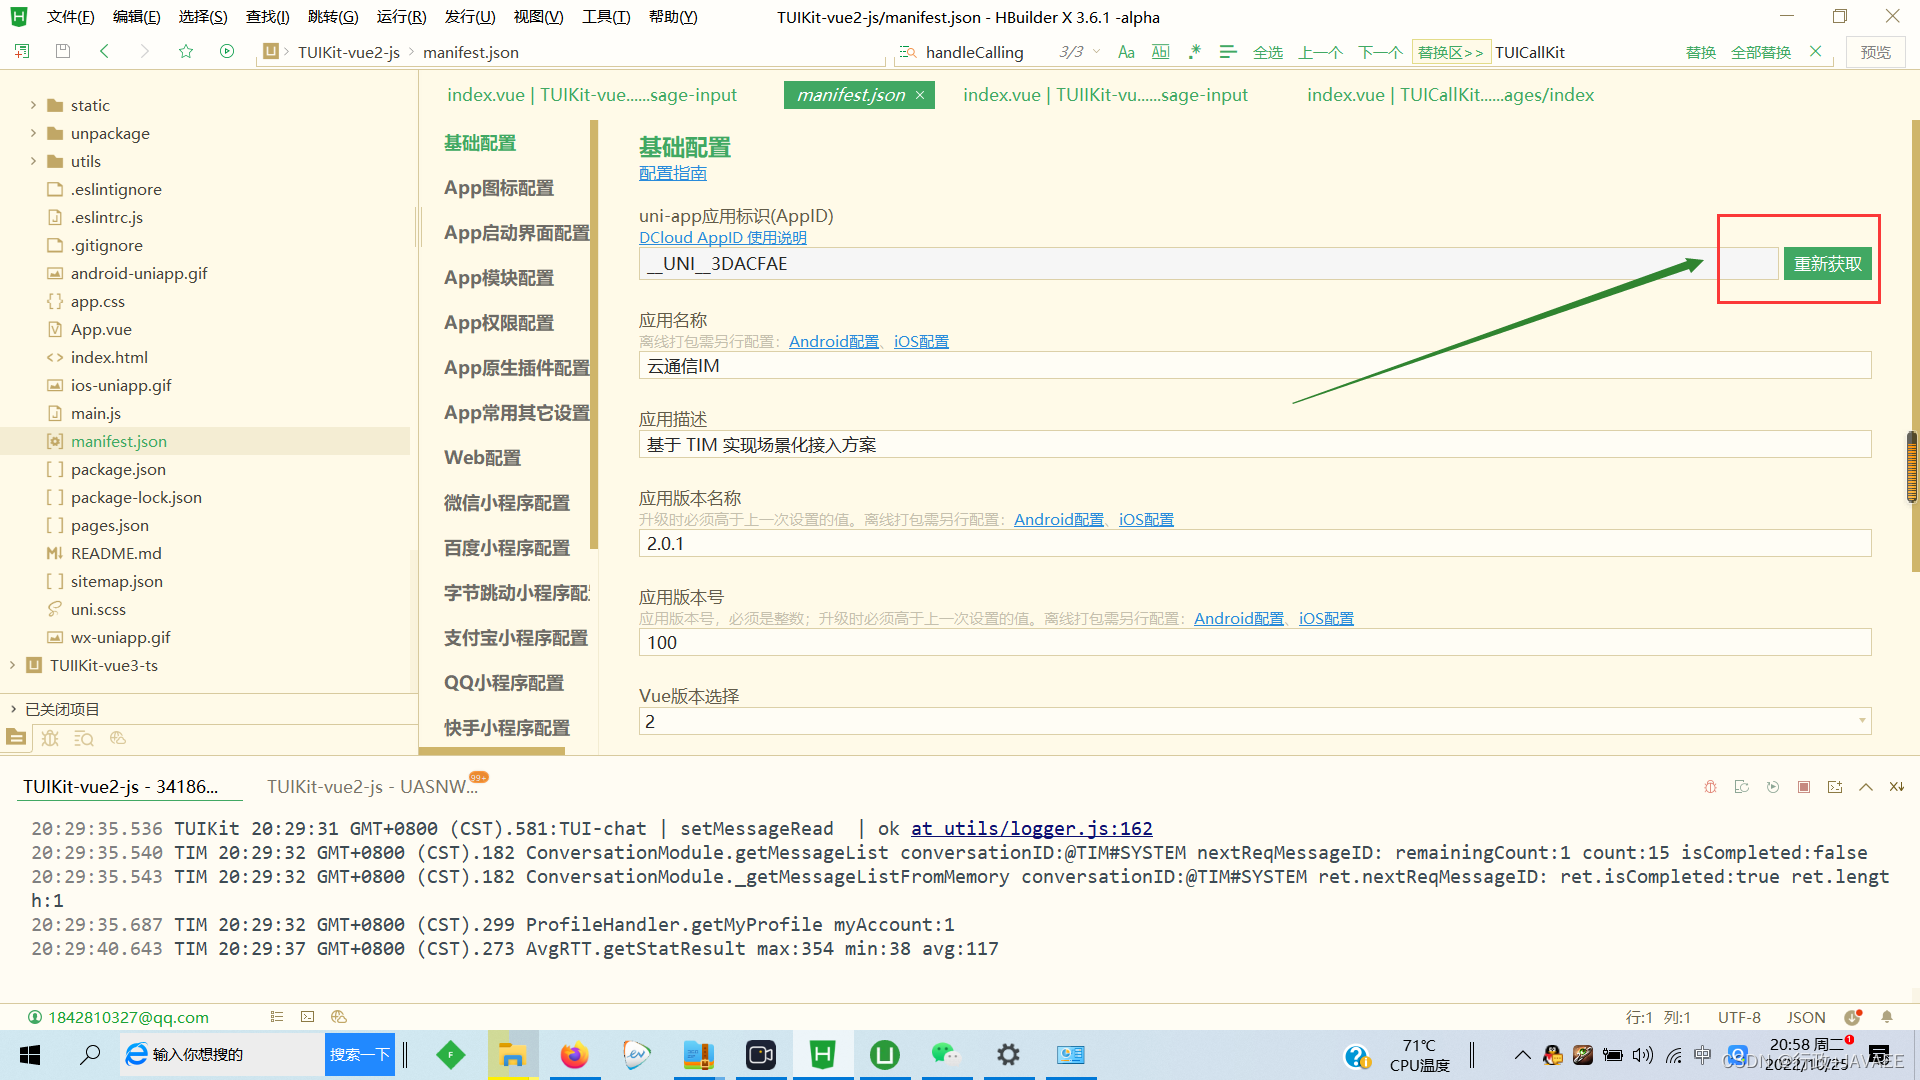Click 全部替换 to replace all
This screenshot has height=1080, width=1920.
1761,52
